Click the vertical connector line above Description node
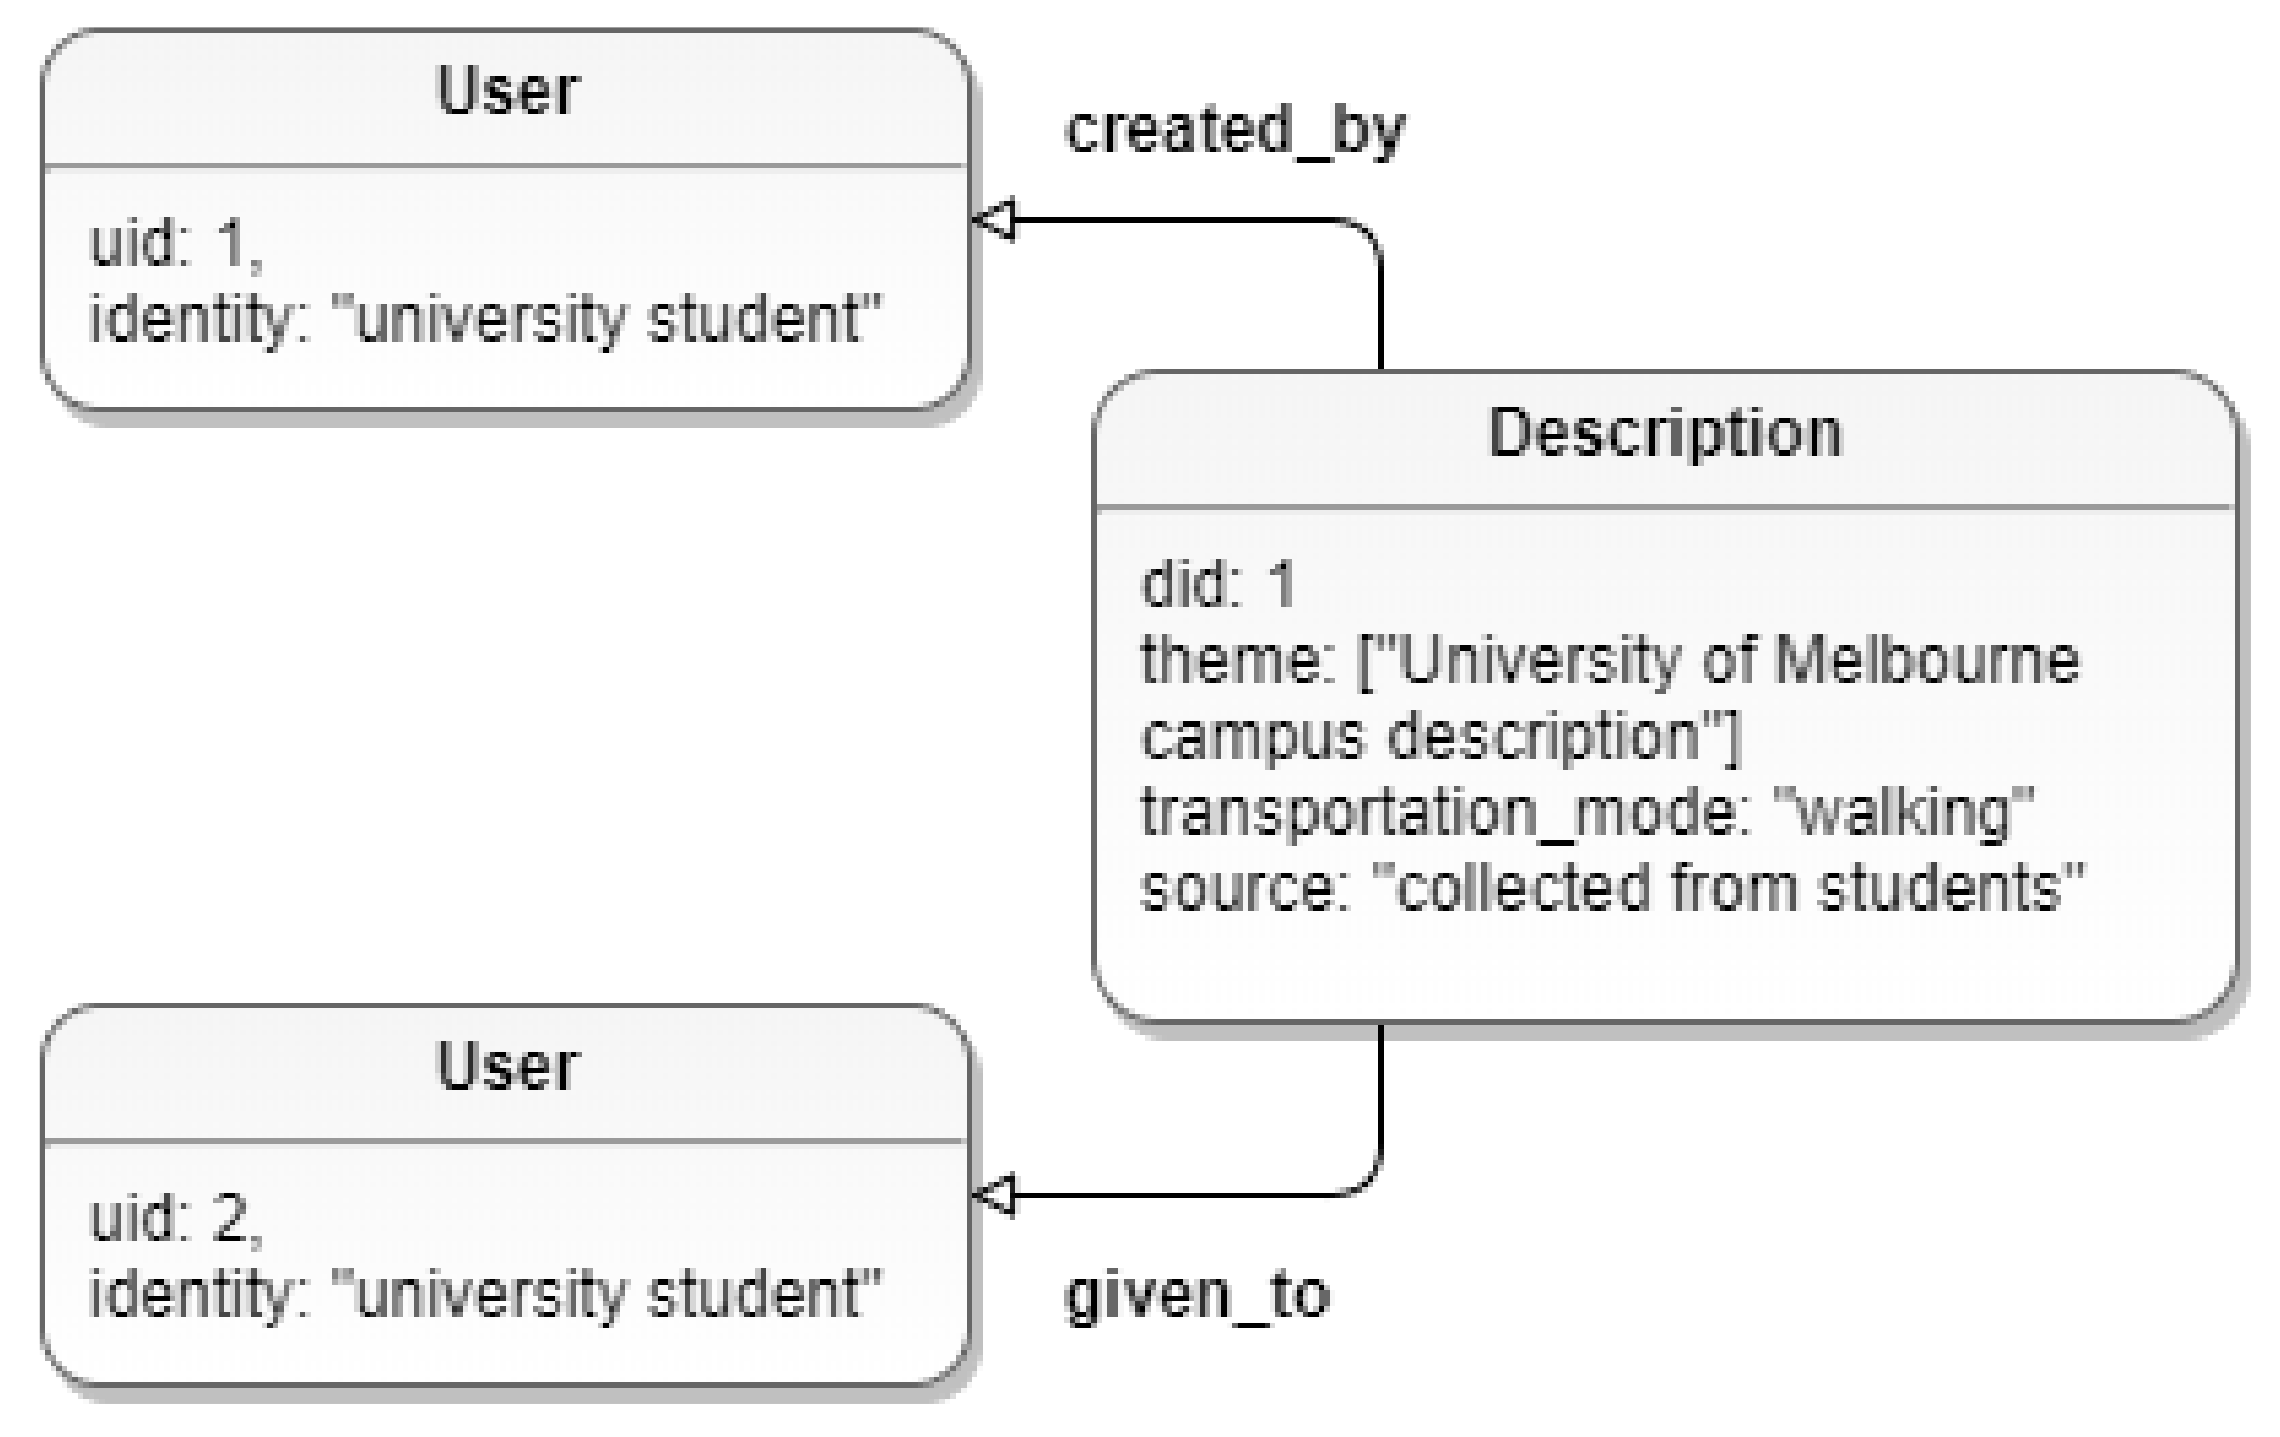Screen dimensions: 2280x1437 pos(1381,310)
